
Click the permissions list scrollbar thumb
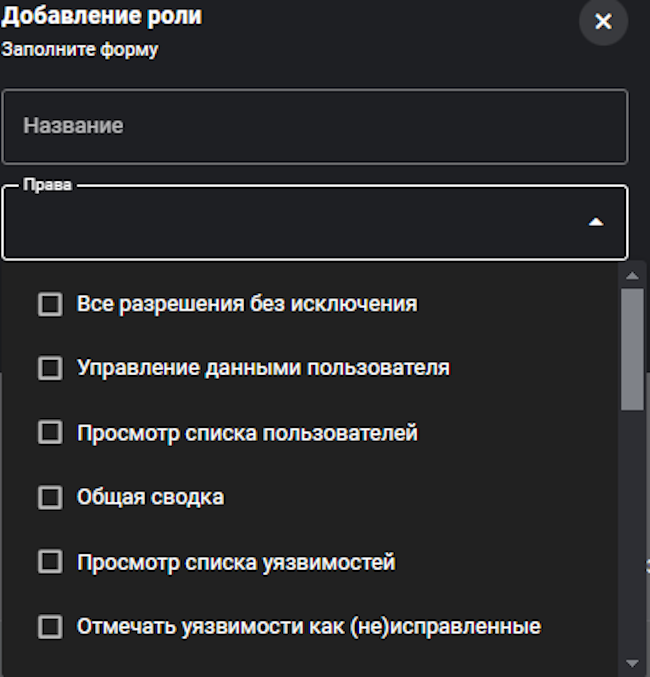coord(632,348)
